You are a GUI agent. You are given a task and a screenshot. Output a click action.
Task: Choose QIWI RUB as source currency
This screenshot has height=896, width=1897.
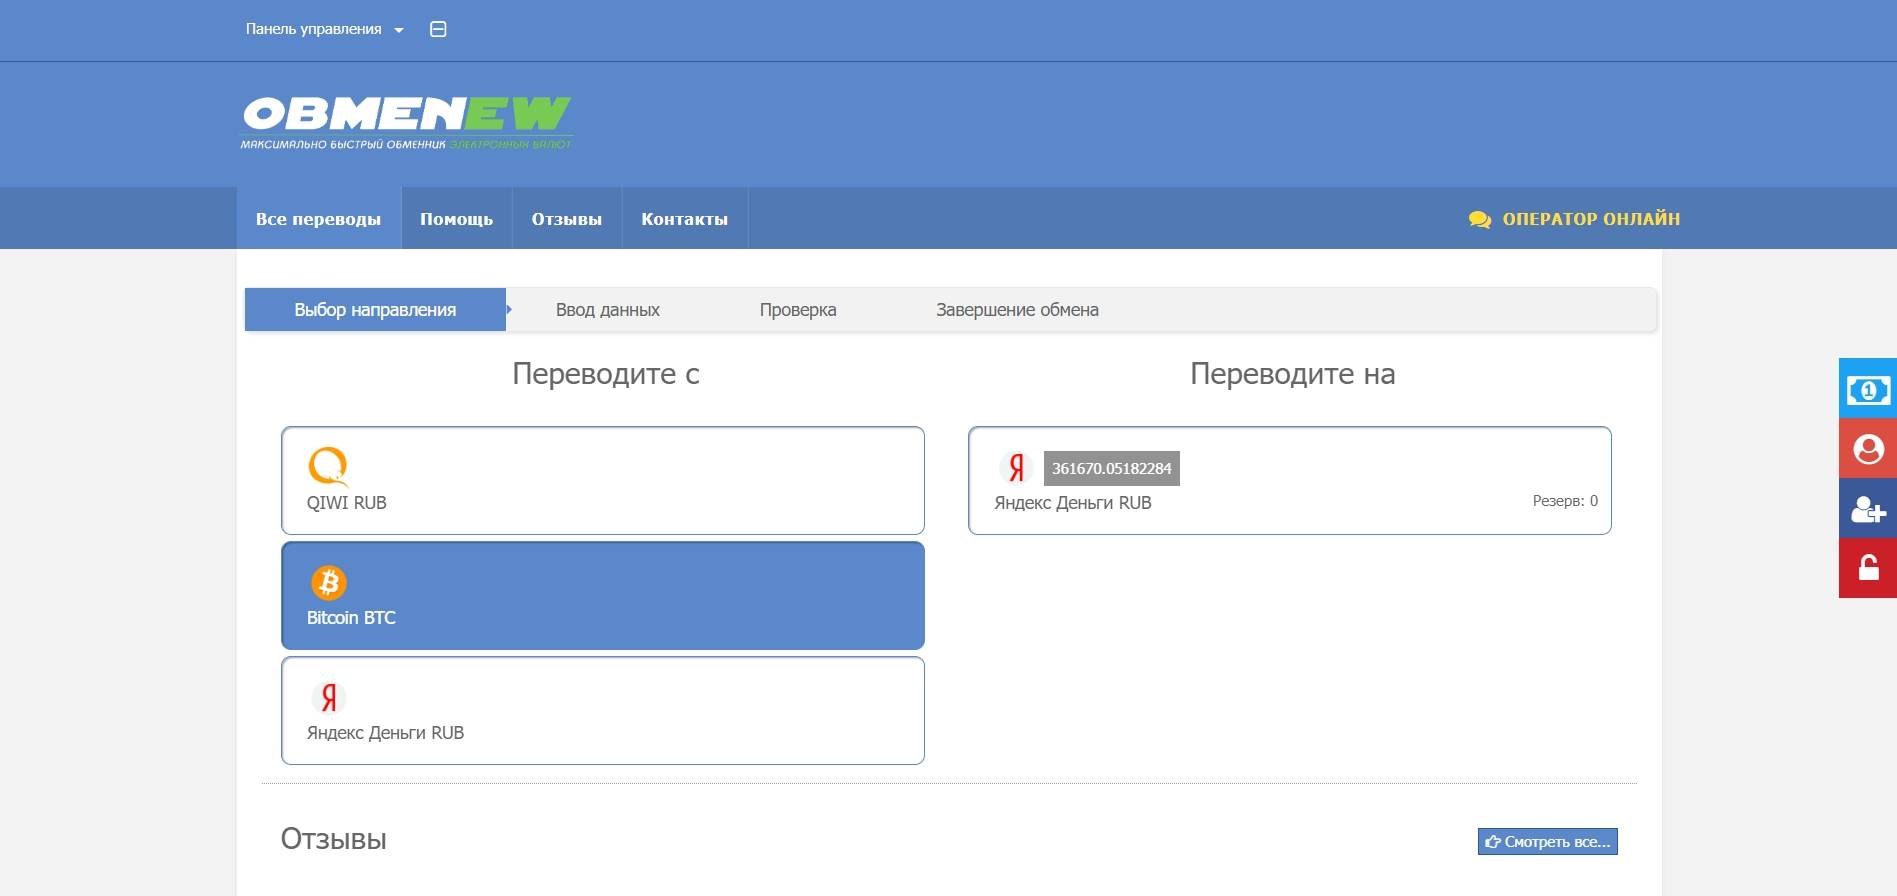tap(603, 481)
